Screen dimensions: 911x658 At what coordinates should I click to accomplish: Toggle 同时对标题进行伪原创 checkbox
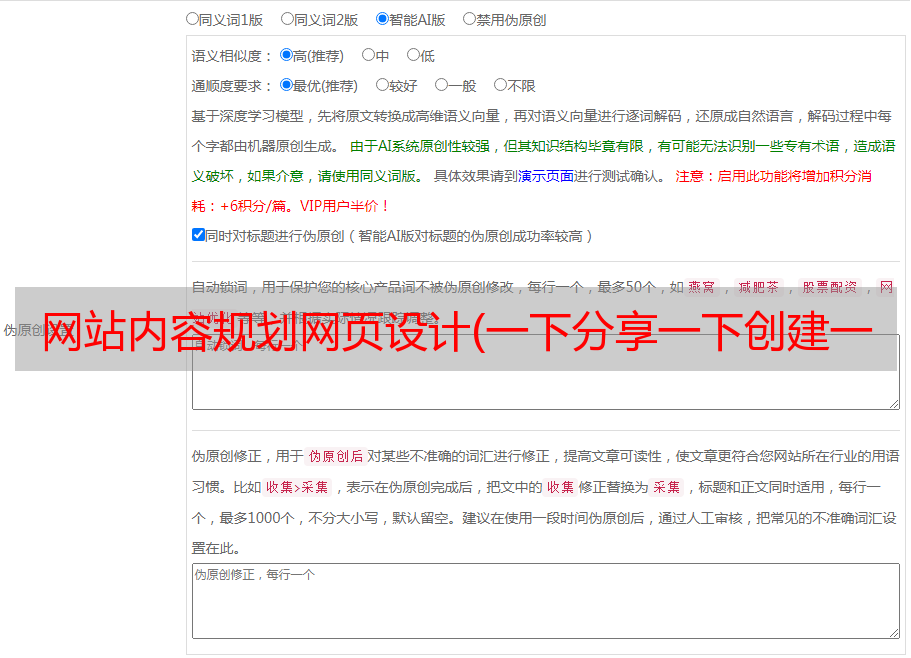point(198,235)
